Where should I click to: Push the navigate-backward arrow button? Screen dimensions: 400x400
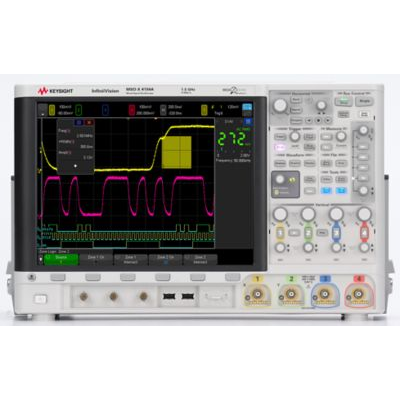(309, 120)
